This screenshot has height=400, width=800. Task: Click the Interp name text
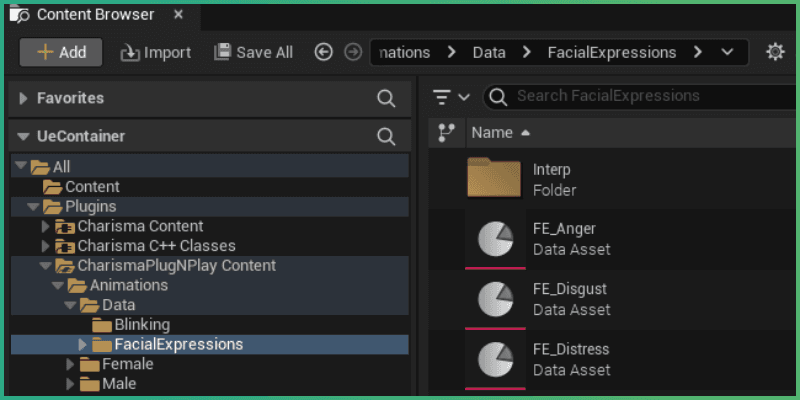(x=552, y=169)
